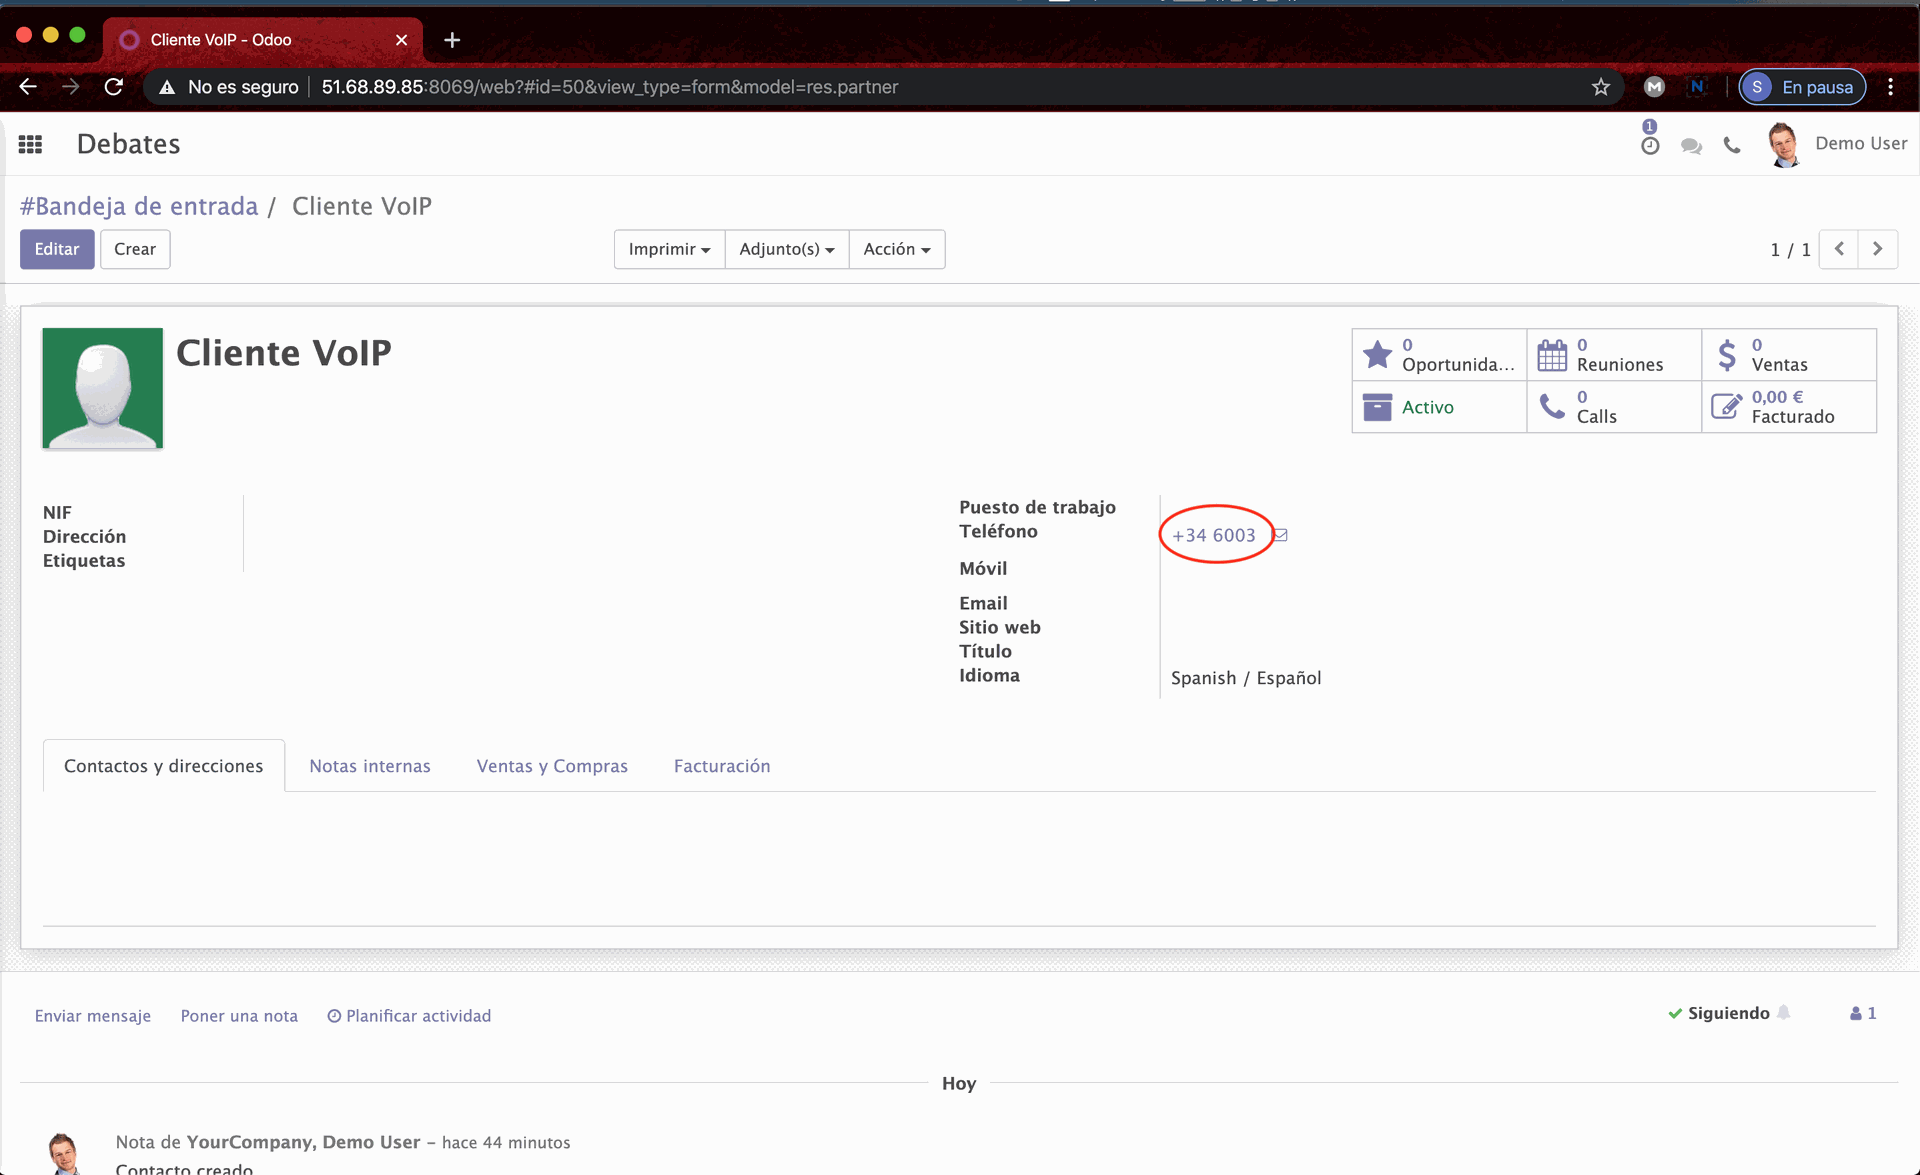Expand the Imprimir dropdown
The height and width of the screenshot is (1175, 1920).
(669, 249)
